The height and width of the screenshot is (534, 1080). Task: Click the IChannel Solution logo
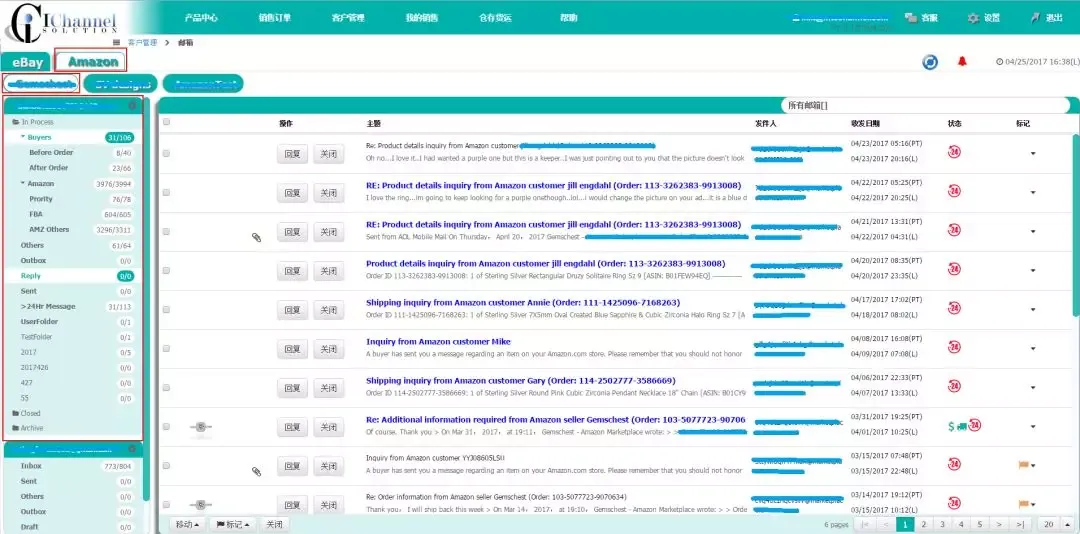[x=62, y=22]
